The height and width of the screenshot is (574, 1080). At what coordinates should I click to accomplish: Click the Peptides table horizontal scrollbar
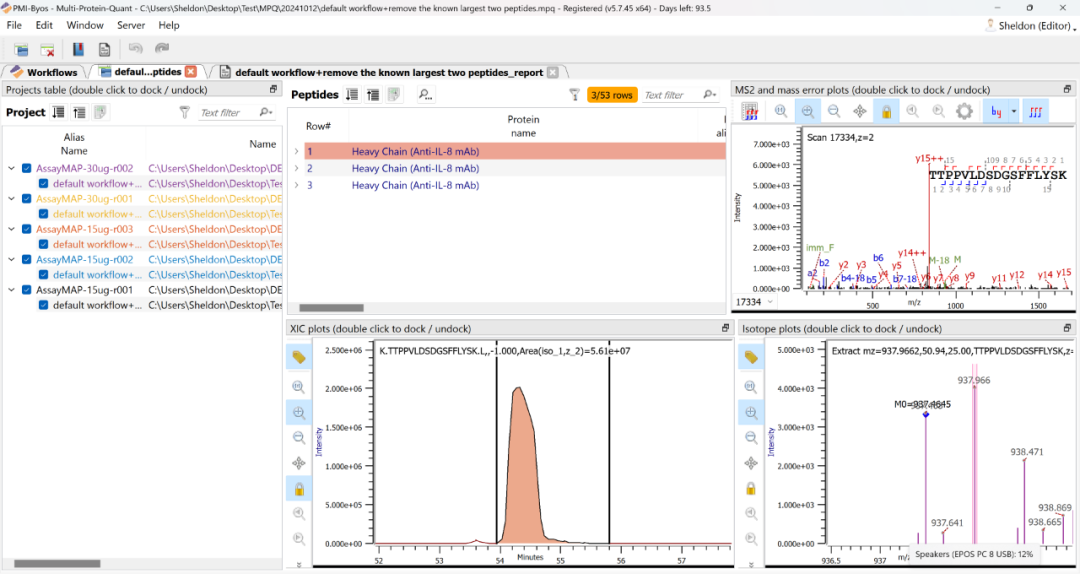pos(331,308)
